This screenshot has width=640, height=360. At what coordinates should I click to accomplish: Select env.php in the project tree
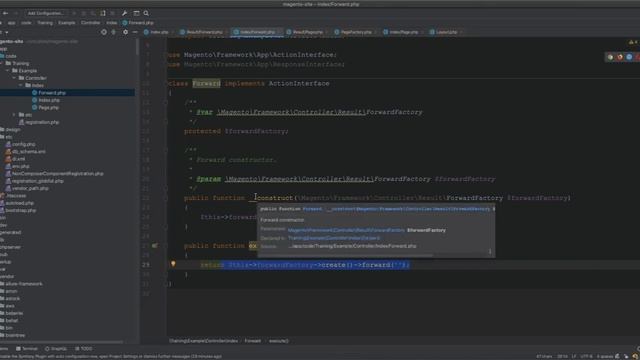click(x=21, y=166)
